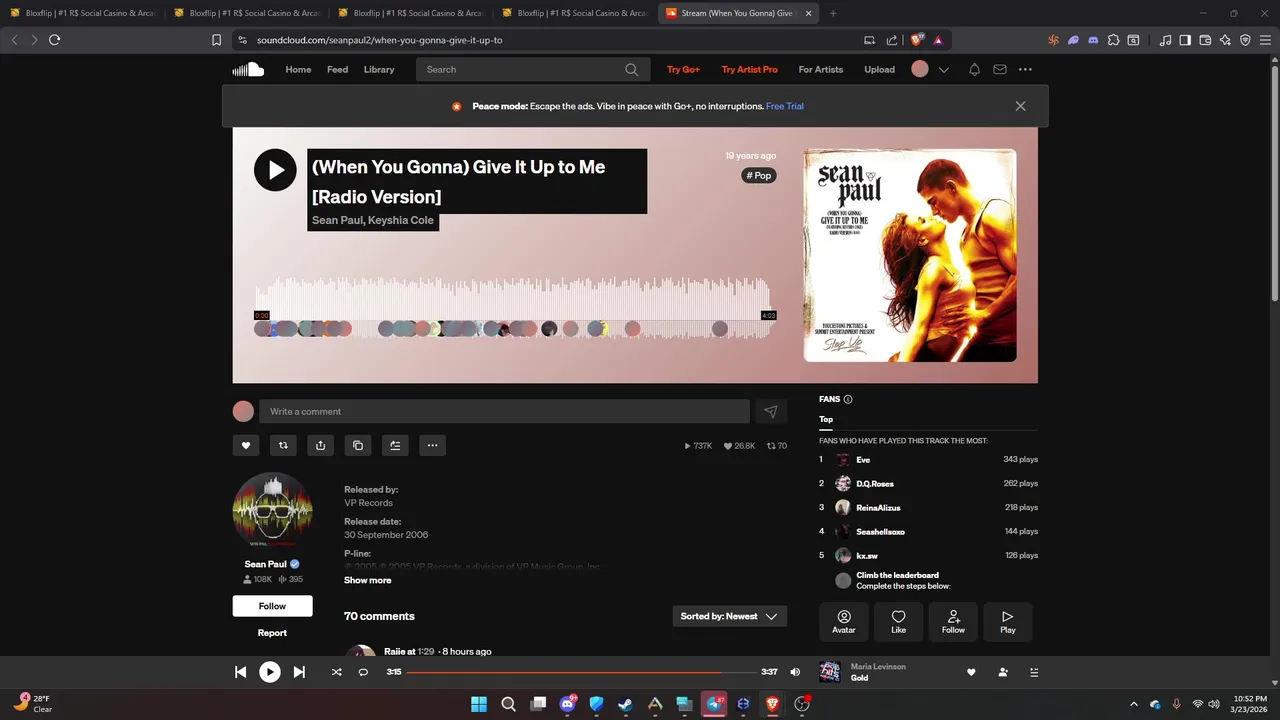This screenshot has height=720, width=1280.
Task: Open Discord from the taskbar
Action: click(x=567, y=704)
